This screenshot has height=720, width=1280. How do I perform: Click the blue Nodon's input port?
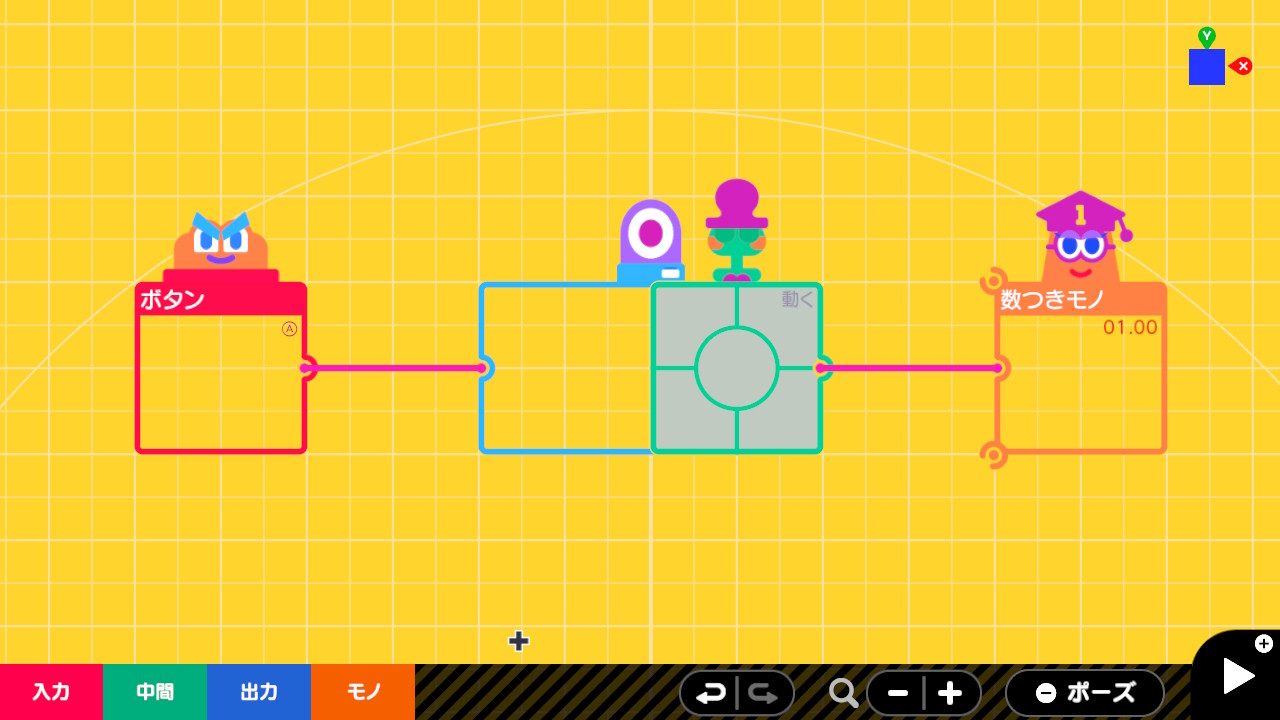[483, 368]
